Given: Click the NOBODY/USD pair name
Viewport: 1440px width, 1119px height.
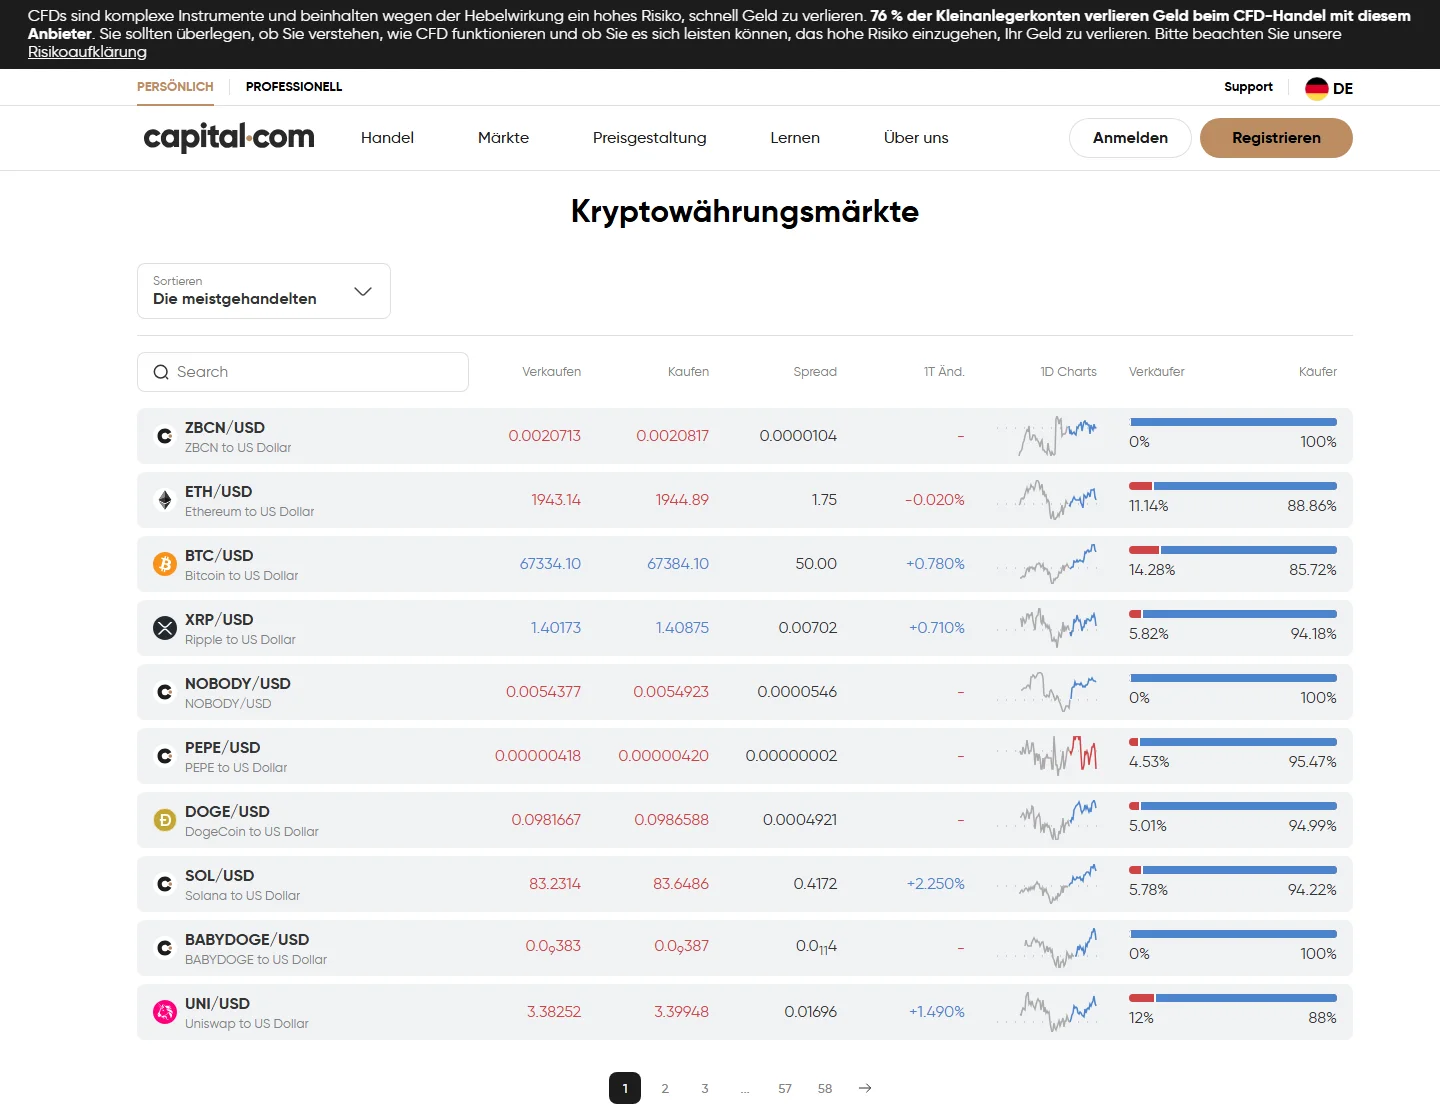Looking at the screenshot, I should click(238, 684).
